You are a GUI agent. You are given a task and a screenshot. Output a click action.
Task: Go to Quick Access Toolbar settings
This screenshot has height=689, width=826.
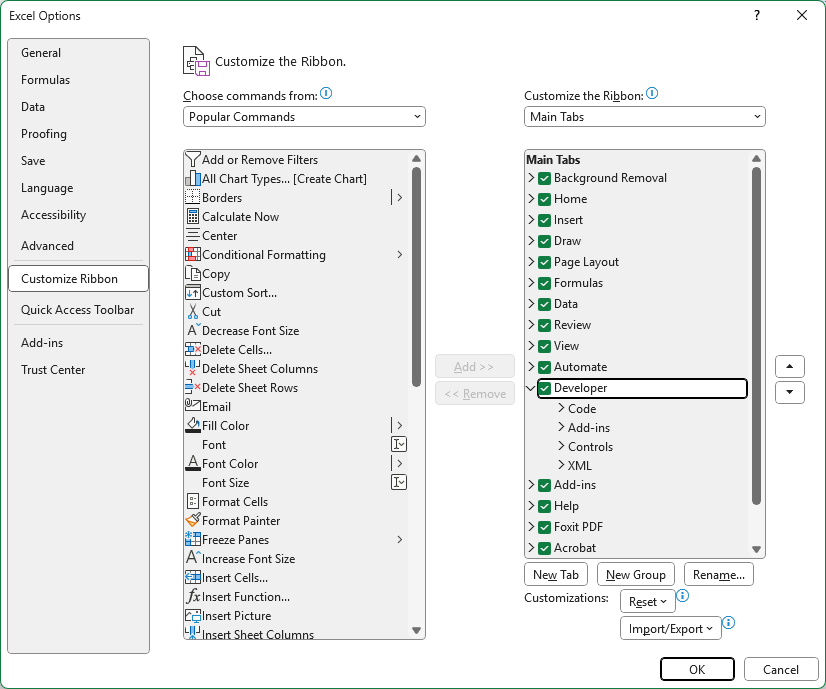[x=77, y=310]
